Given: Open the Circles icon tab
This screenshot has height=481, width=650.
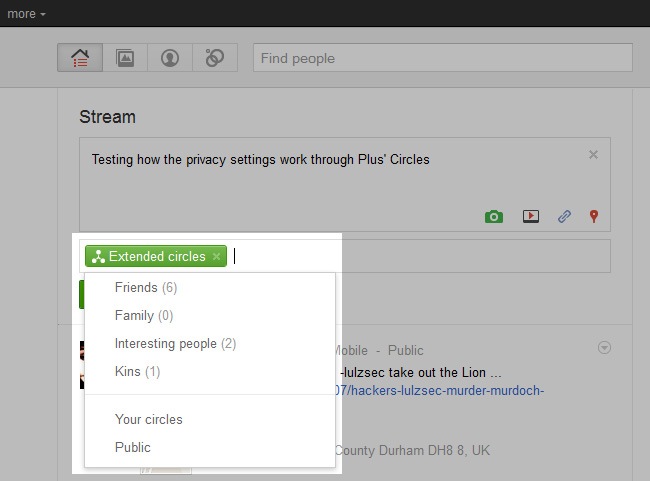Looking at the screenshot, I should [x=214, y=58].
